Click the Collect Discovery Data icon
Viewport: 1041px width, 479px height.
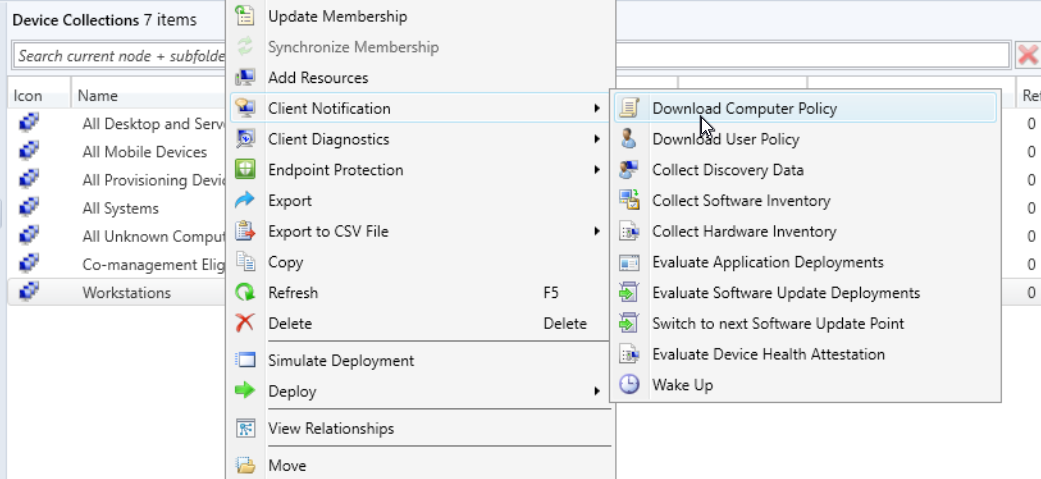coord(629,170)
